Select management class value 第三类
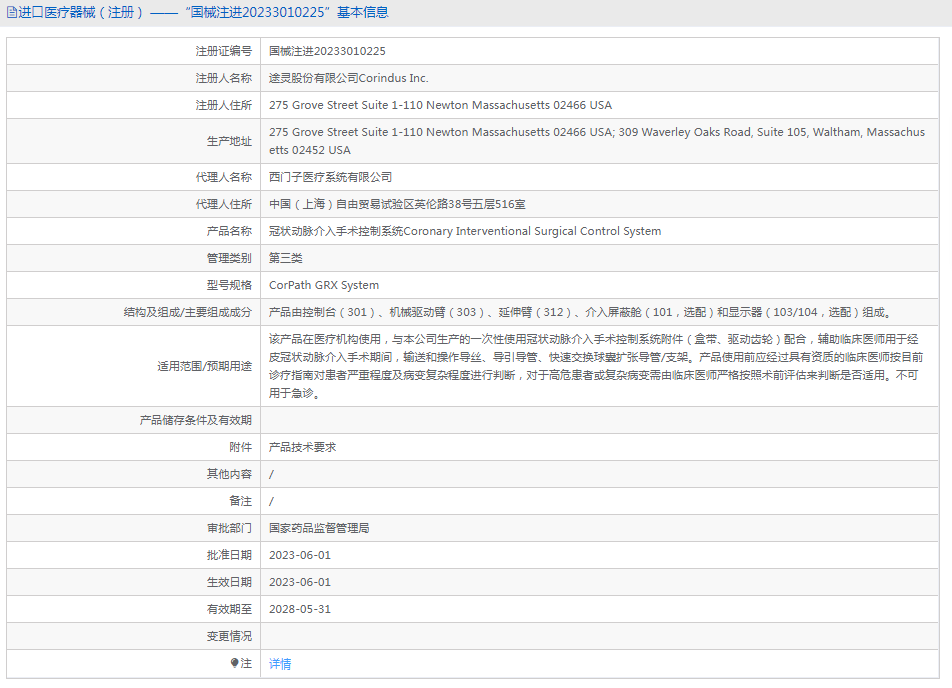This screenshot has width=952, height=688. (285, 258)
